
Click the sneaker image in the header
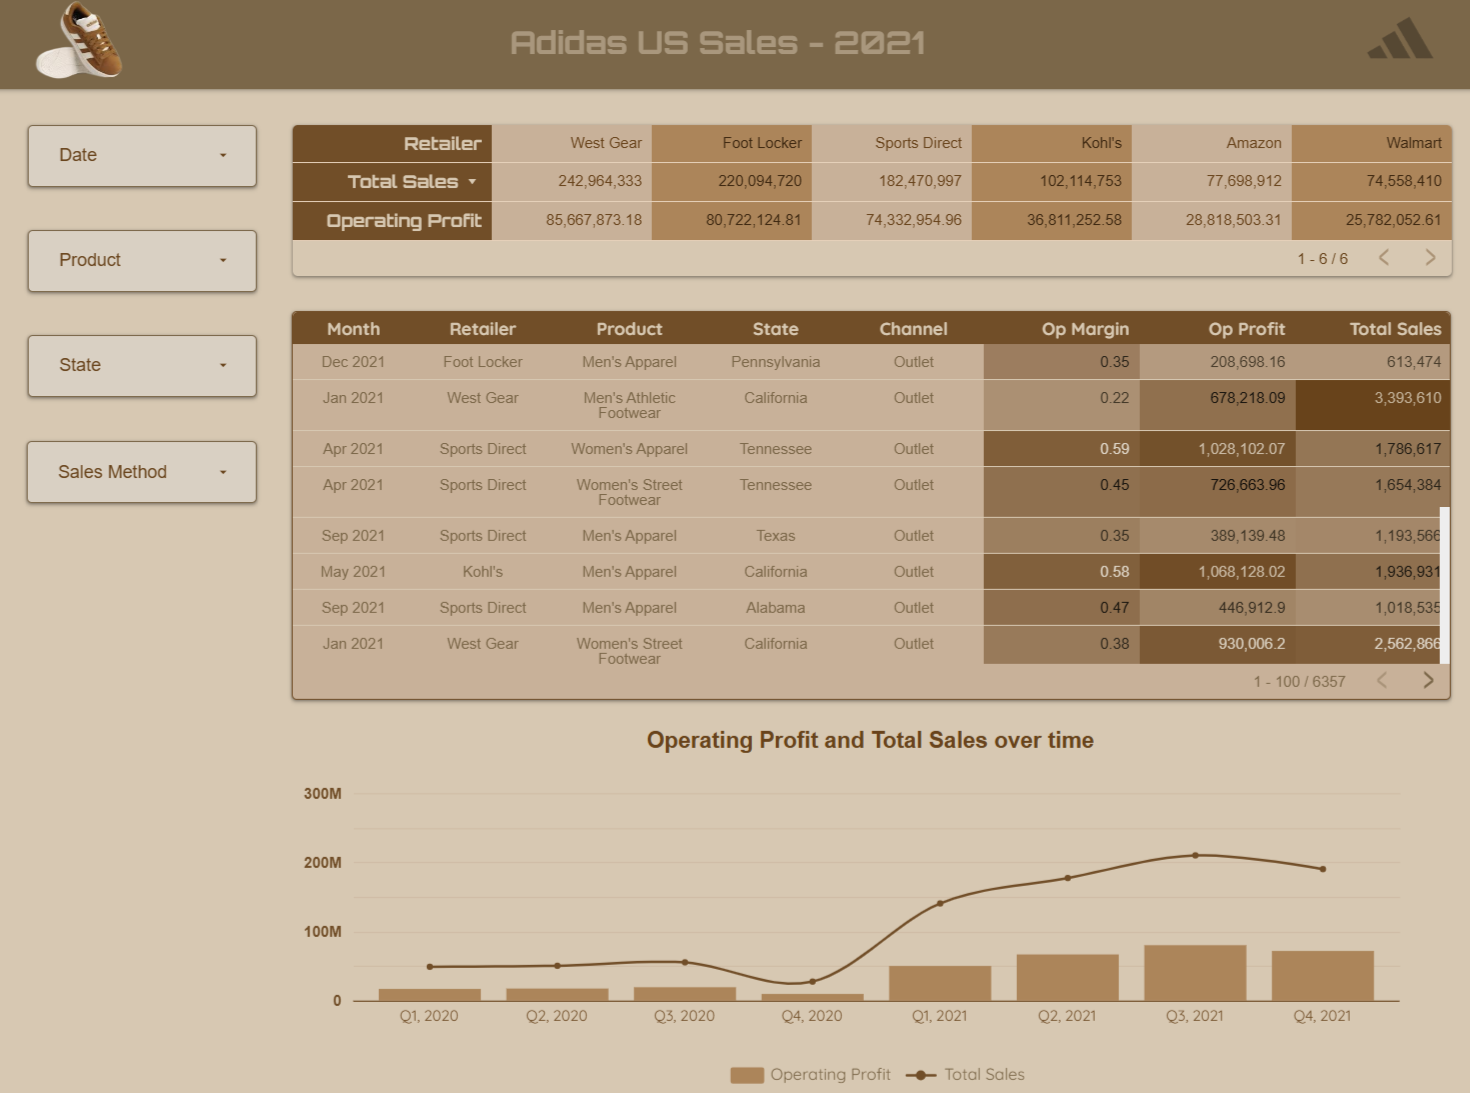point(80,41)
